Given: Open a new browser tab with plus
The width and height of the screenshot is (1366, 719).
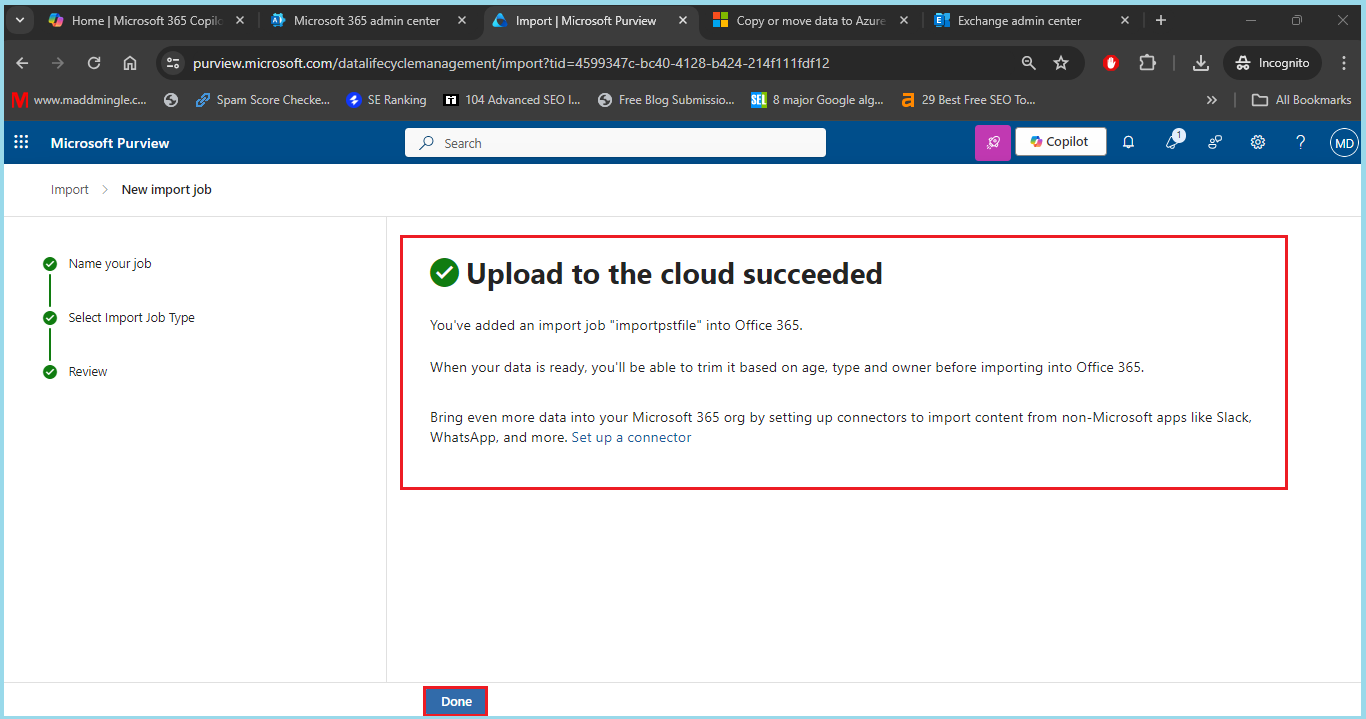Looking at the screenshot, I should point(1161,20).
